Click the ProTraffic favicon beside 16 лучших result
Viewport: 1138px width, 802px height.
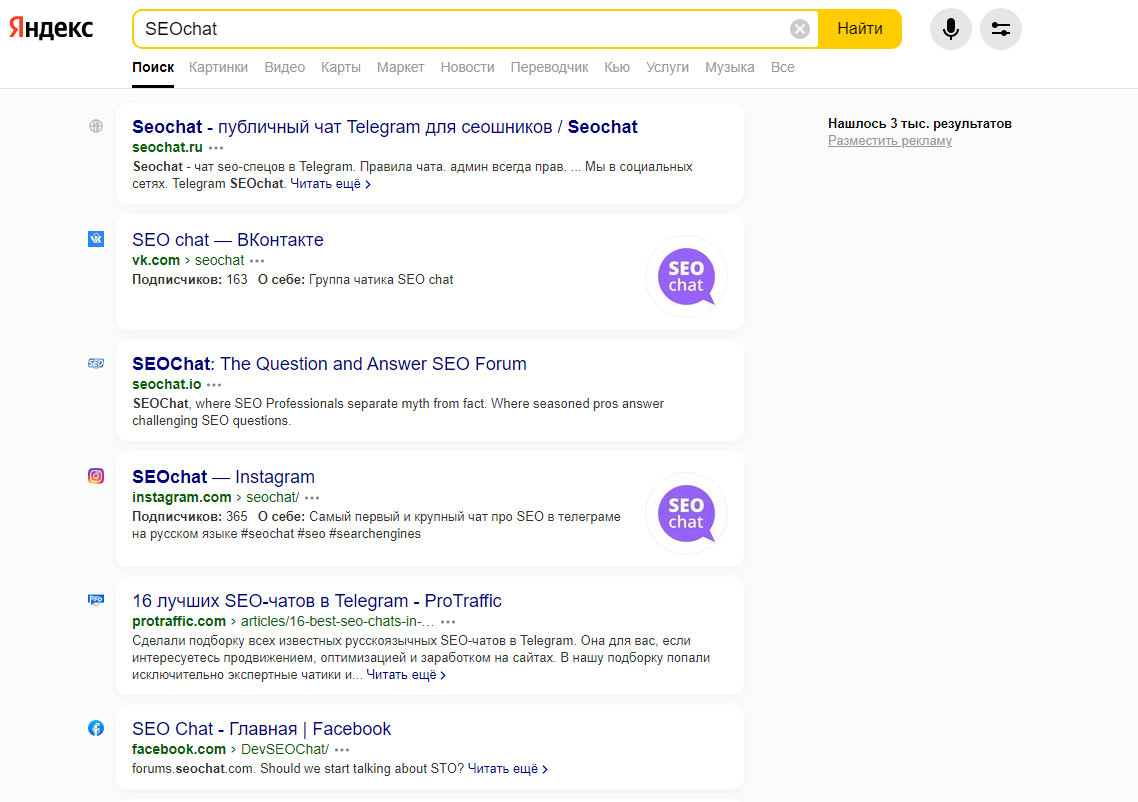click(96, 600)
